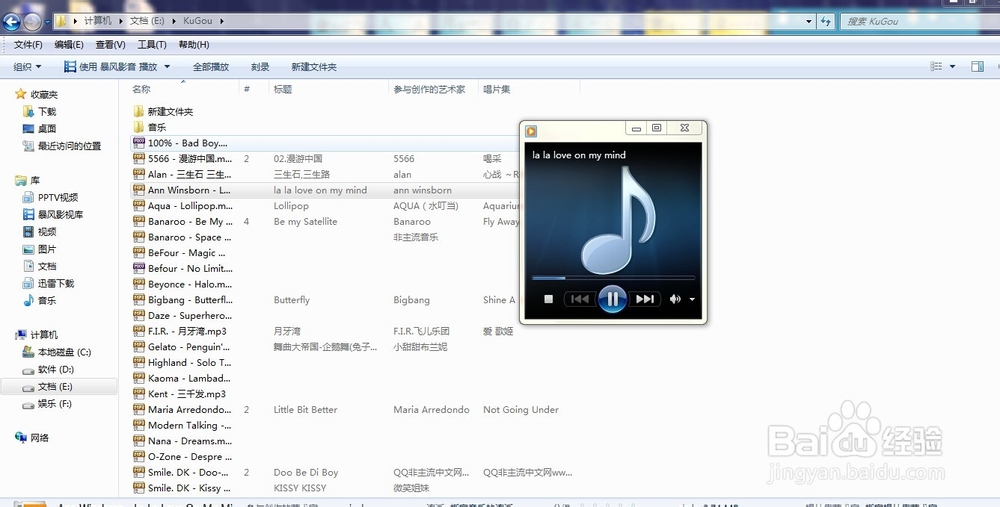Click the media player seek bar
This screenshot has height=507, width=1000.
click(613, 278)
